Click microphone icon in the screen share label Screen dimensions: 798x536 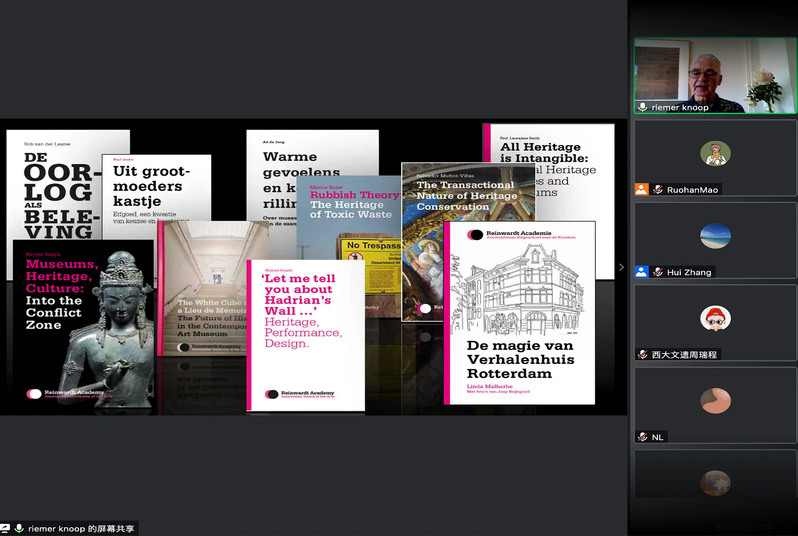[x=19, y=528]
